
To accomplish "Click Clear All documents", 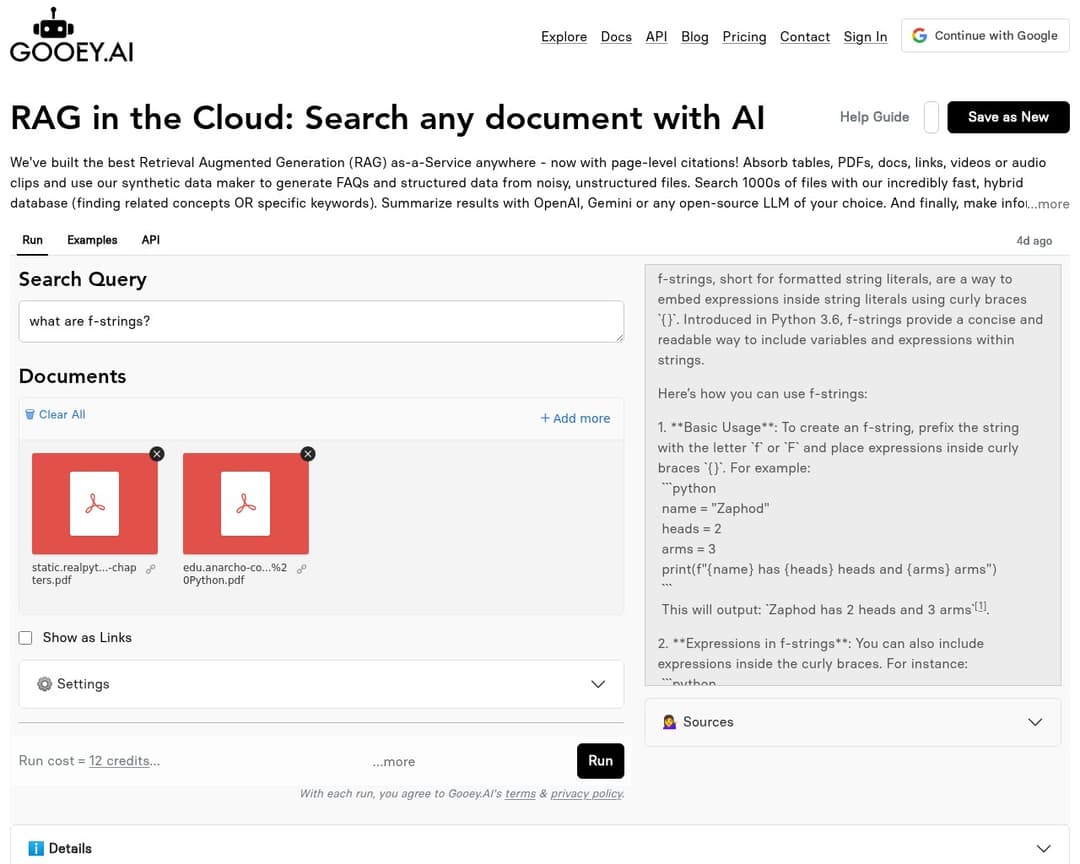I will coord(55,414).
